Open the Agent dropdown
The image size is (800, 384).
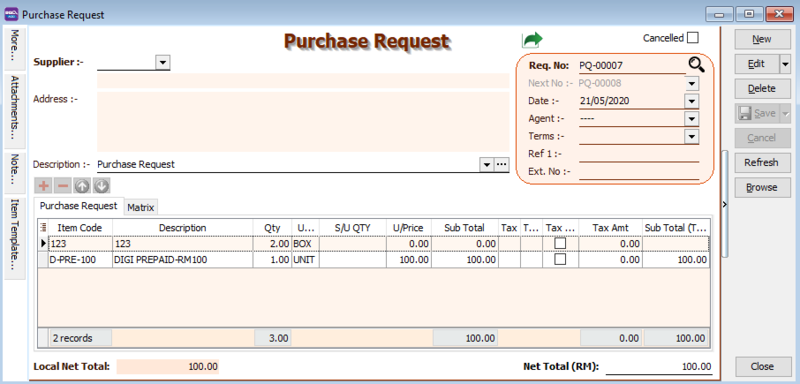(692, 118)
